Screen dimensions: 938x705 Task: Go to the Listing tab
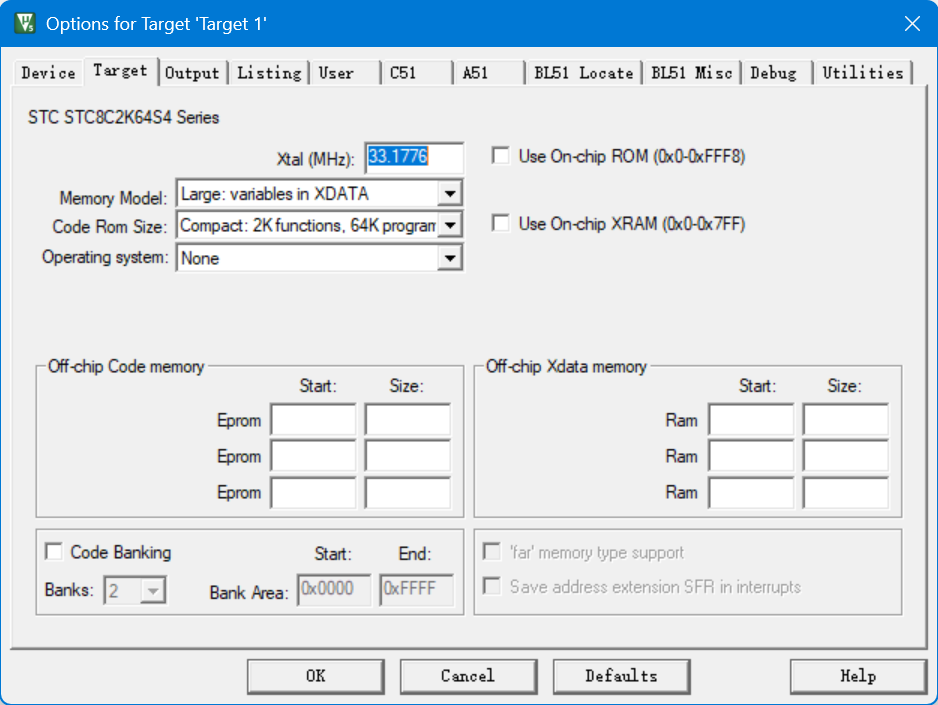pyautogui.click(x=269, y=73)
